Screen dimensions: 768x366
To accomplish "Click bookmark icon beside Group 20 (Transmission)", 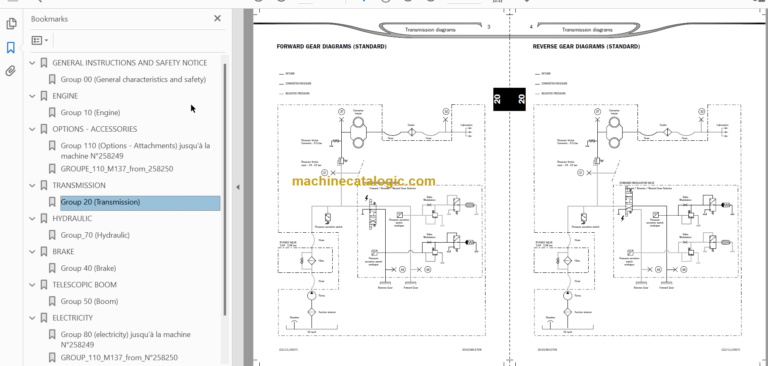I will [52, 202].
